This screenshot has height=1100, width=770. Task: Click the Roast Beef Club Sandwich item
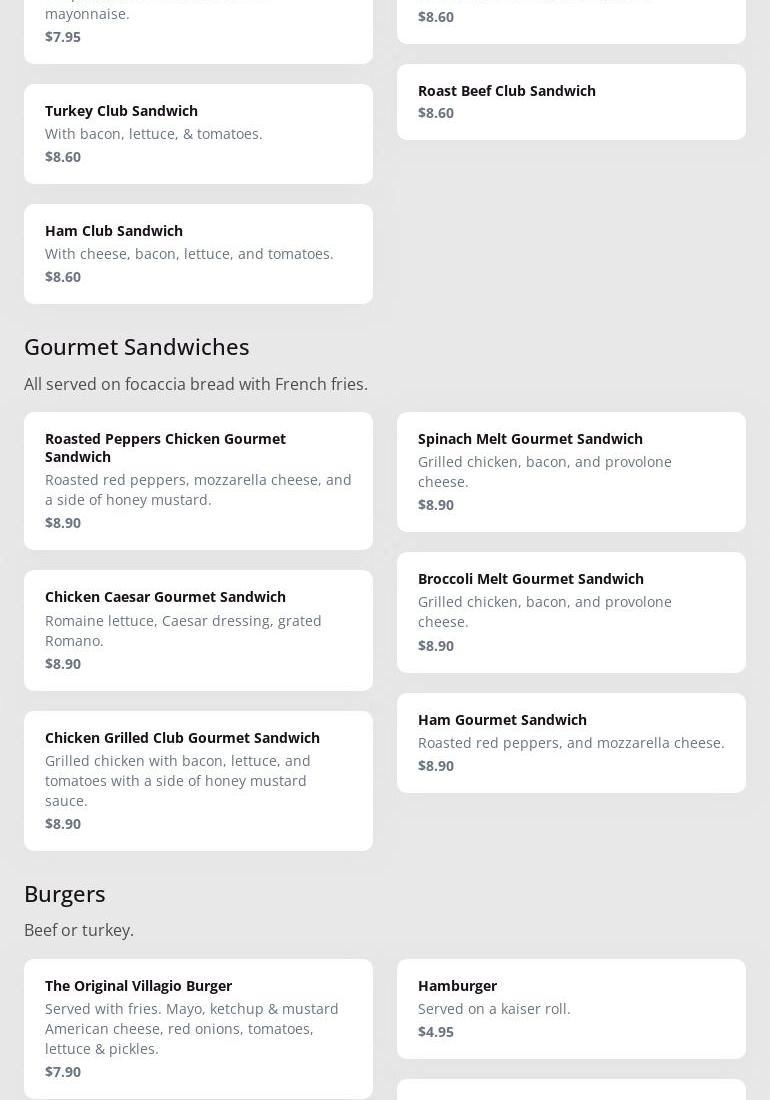[571, 101]
